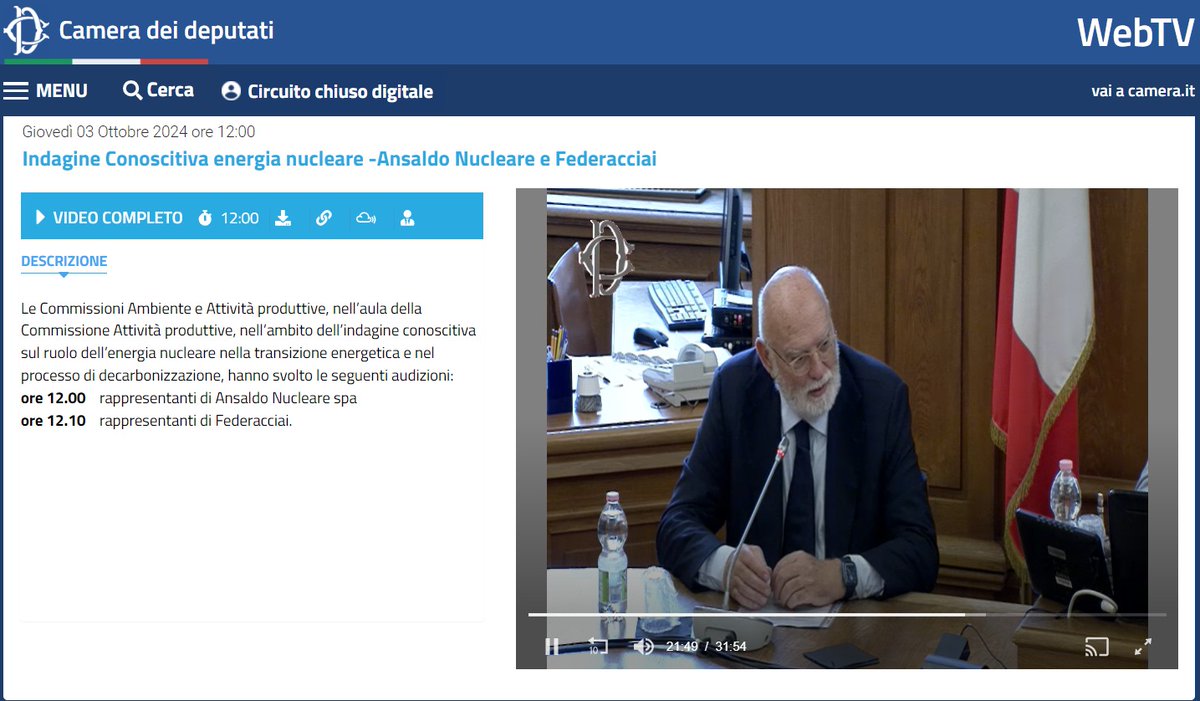Follow the vai a camera.it link
Screen dimensions: 1200x701
[x=1143, y=91]
